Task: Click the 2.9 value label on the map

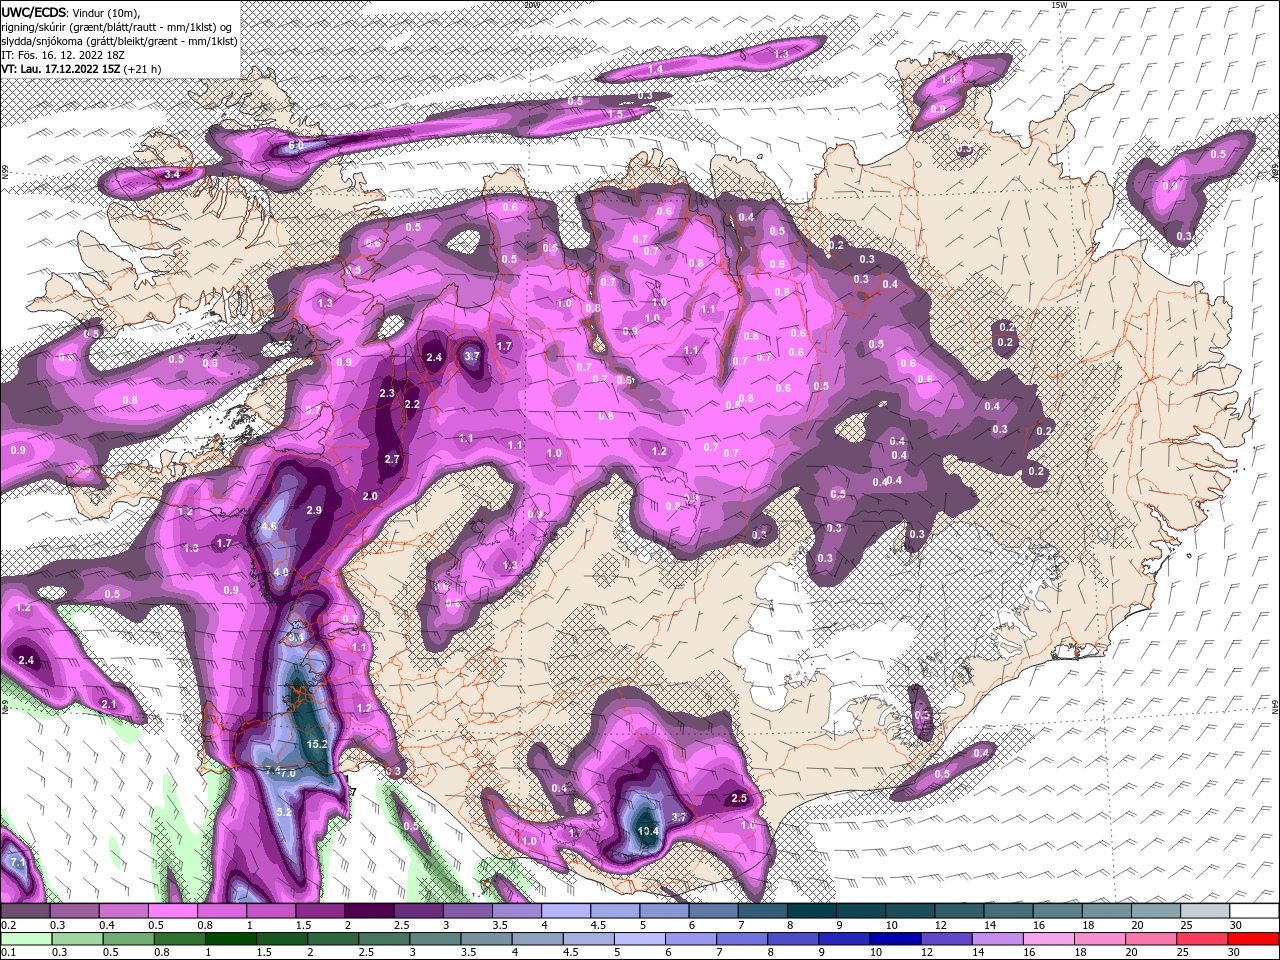Action: [x=315, y=510]
